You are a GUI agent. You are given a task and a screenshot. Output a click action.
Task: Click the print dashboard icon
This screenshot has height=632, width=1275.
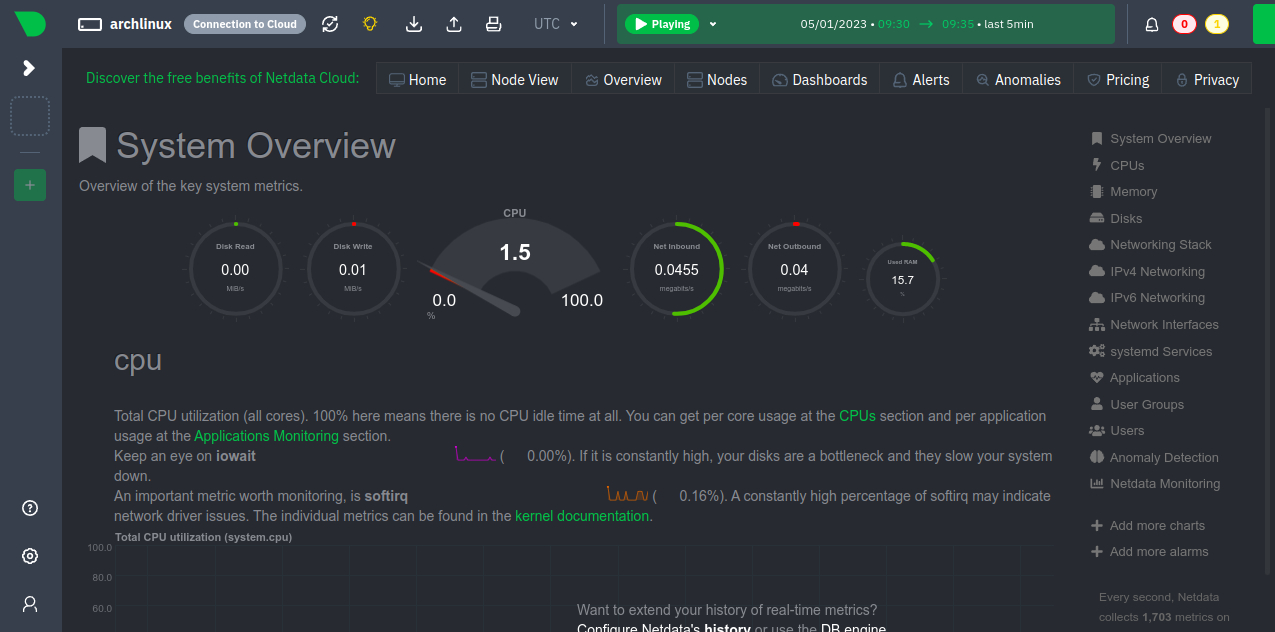click(x=492, y=24)
